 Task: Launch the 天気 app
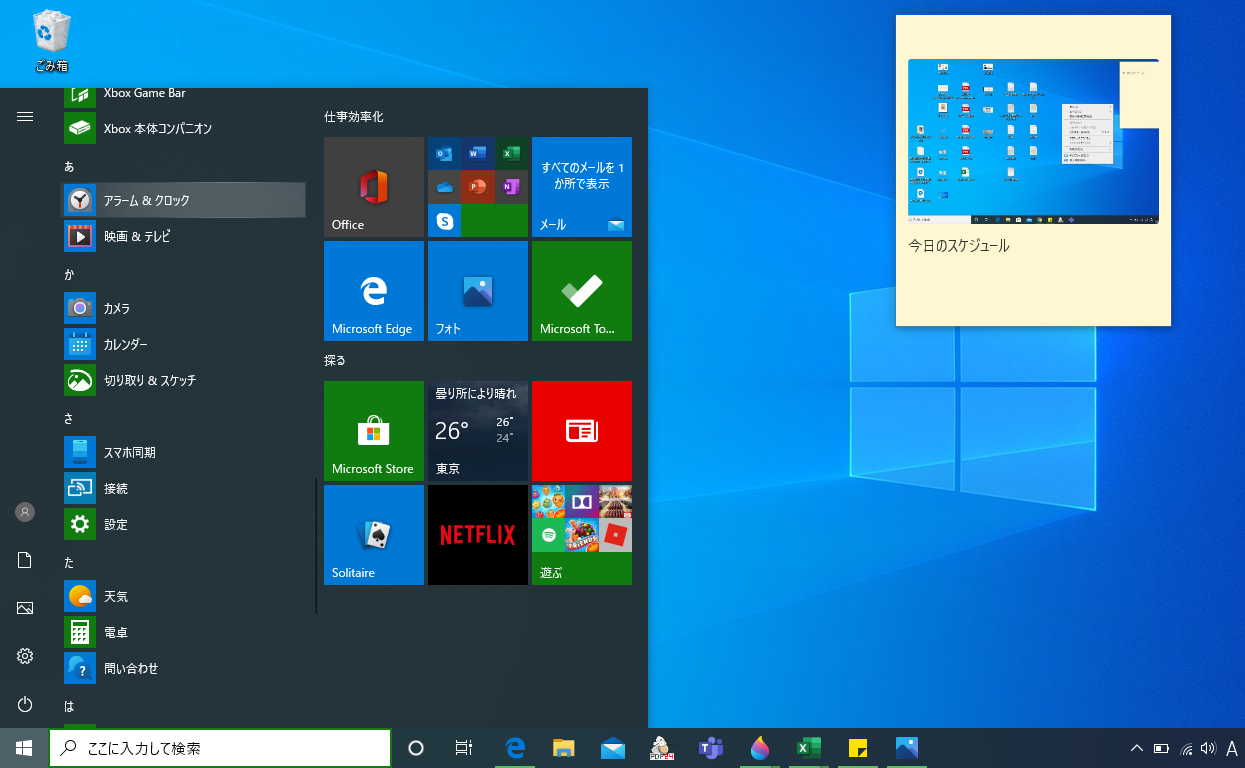[x=184, y=596]
